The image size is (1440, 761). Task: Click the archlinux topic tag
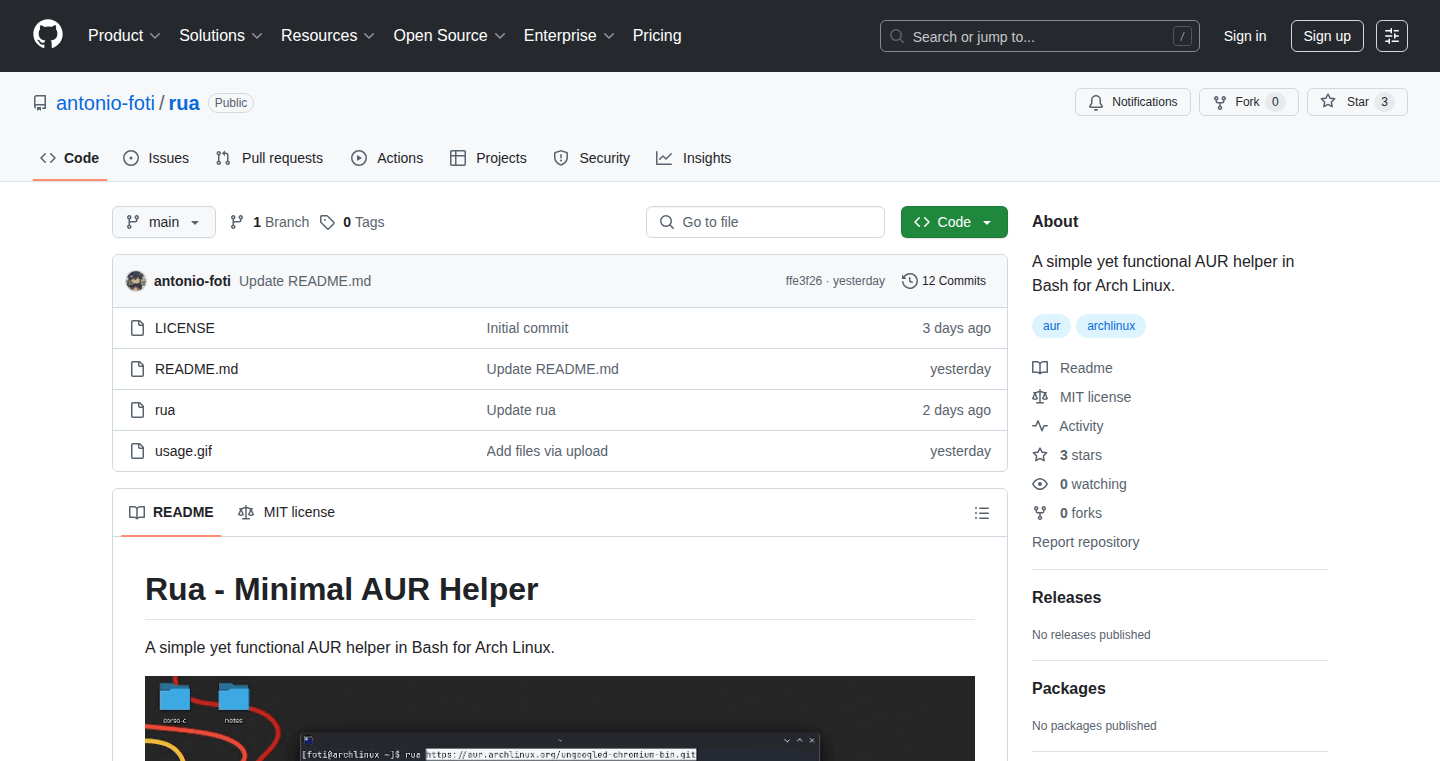[x=1111, y=326]
